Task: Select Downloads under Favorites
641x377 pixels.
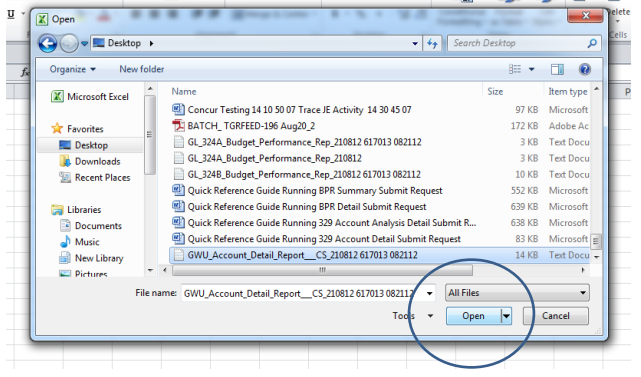Action: pos(90,162)
